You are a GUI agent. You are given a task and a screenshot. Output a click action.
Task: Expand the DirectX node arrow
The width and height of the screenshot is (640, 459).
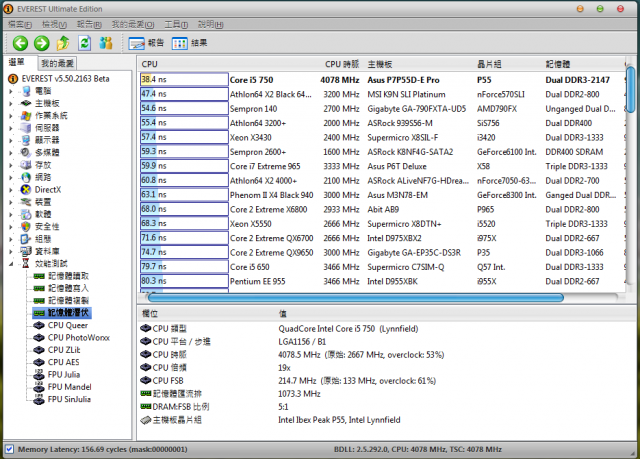(x=11, y=190)
